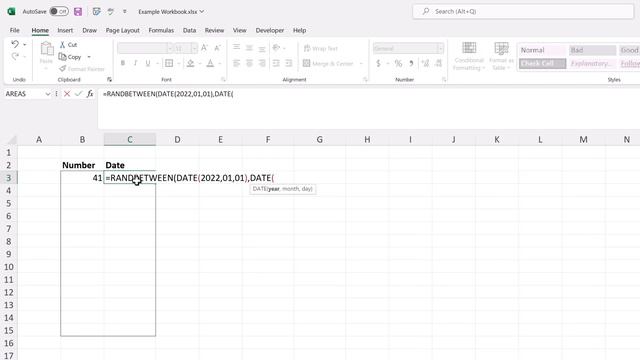Open the Name Box dropdown
The image size is (640, 360).
tap(48, 94)
